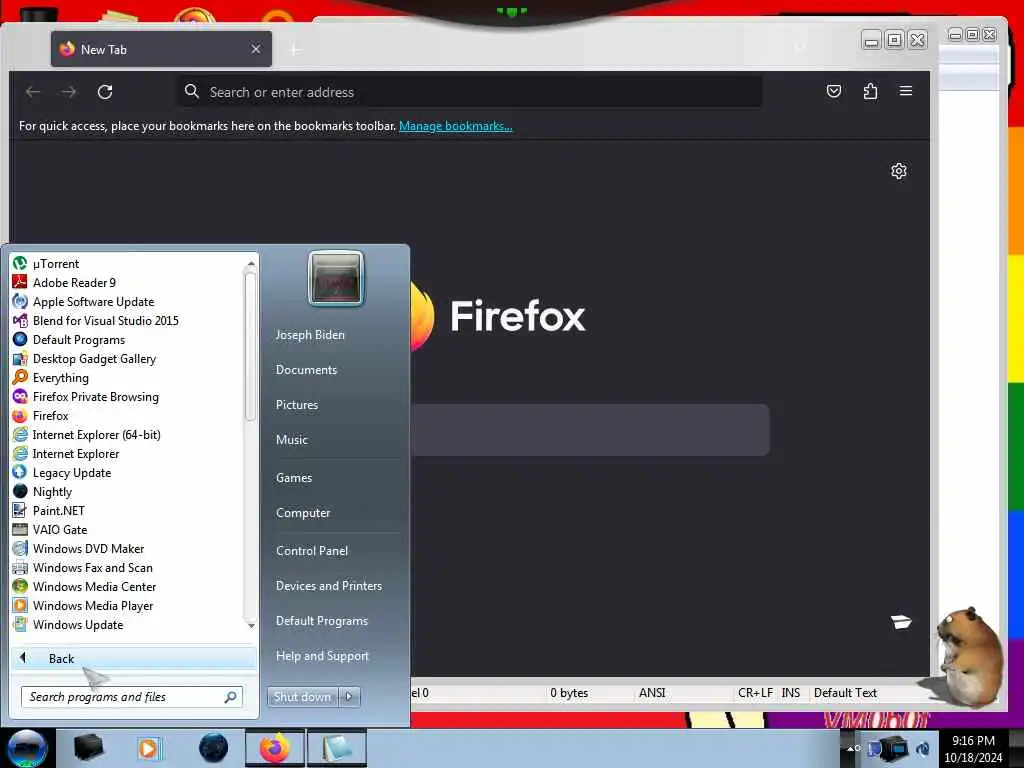The width and height of the screenshot is (1024, 768).
Task: Open Default Programs in the programs list
Action: click(x=78, y=340)
